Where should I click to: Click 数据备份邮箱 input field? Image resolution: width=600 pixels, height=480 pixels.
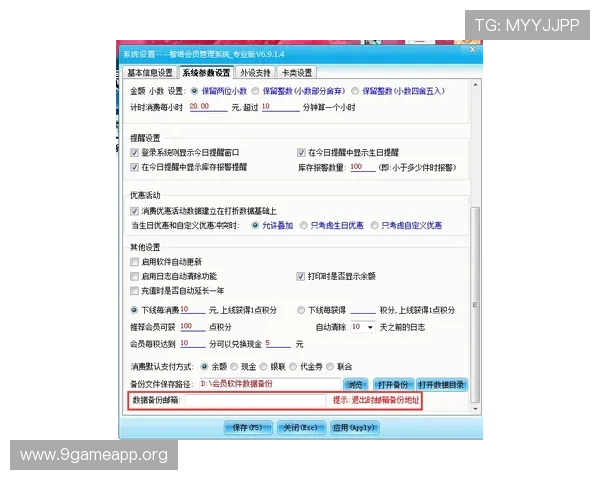pyautogui.click(x=255, y=401)
